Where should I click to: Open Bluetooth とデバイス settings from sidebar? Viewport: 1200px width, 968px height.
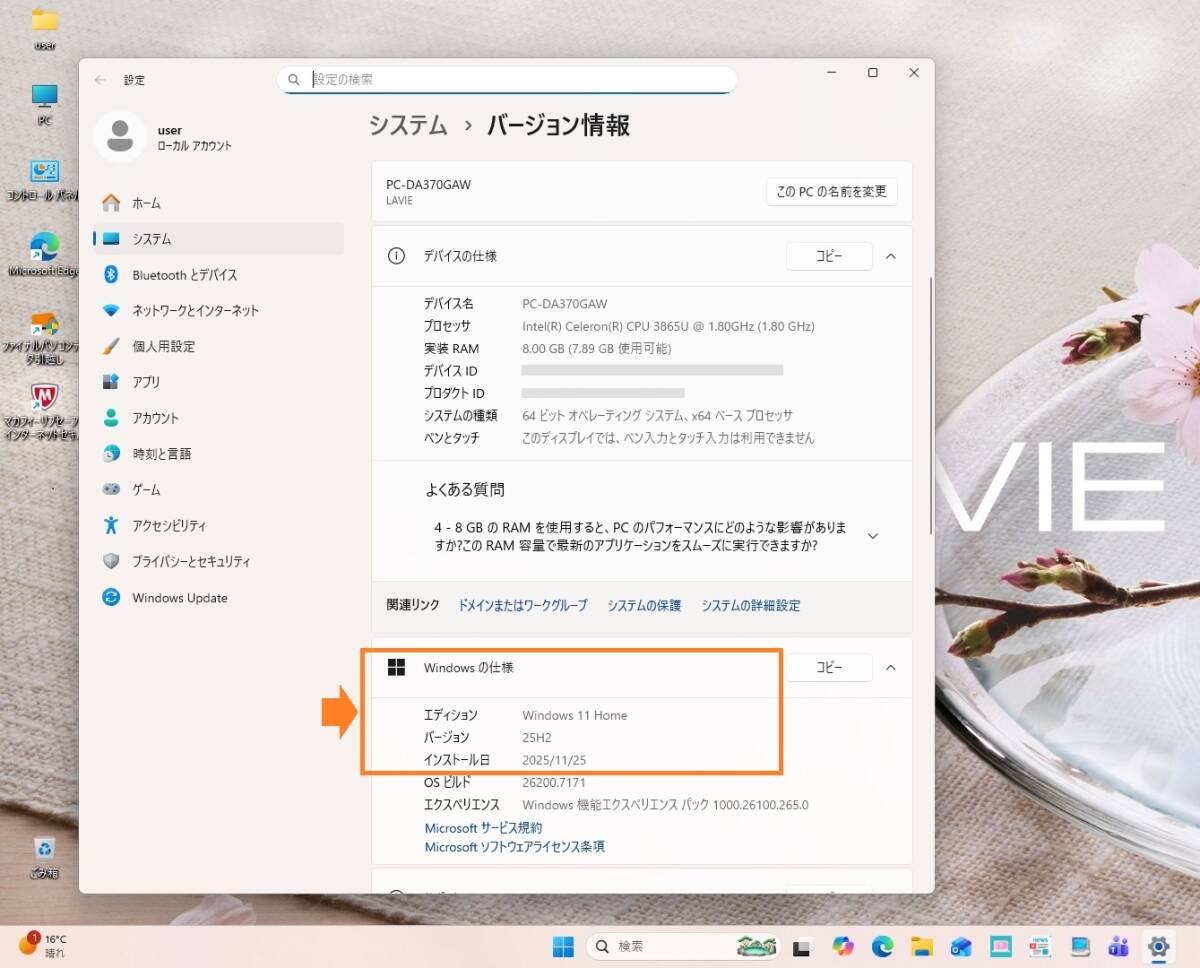click(x=171, y=274)
